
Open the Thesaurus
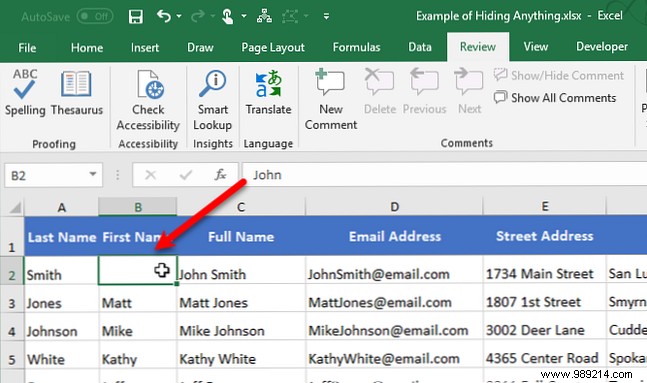77,92
